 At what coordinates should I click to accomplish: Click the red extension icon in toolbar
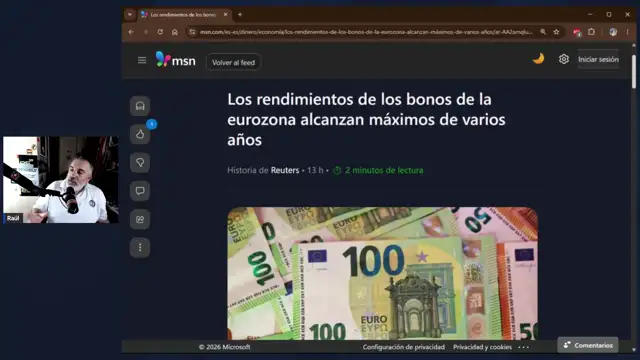coord(577,32)
